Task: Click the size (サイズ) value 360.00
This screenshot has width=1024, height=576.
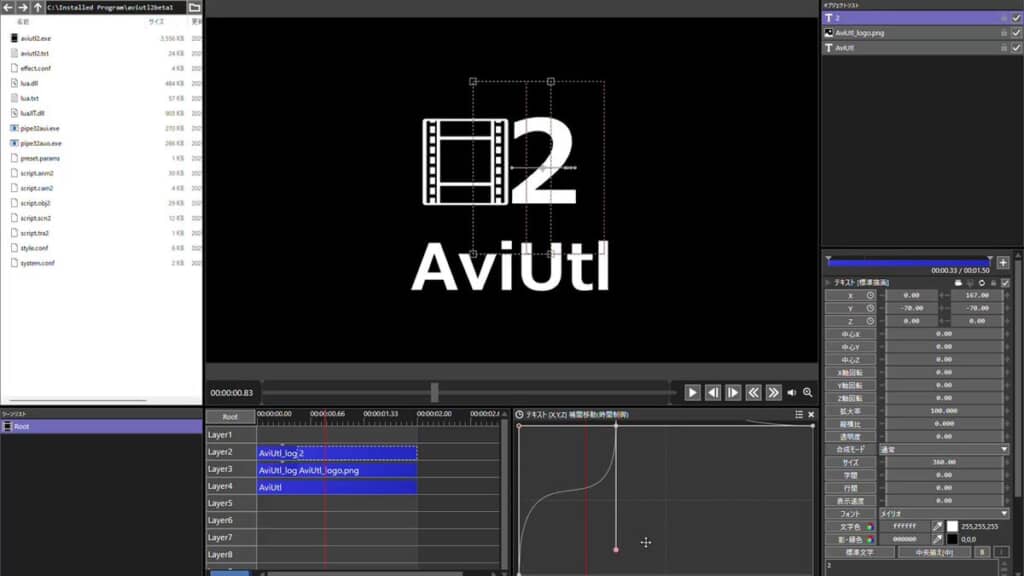Action: (x=944, y=462)
